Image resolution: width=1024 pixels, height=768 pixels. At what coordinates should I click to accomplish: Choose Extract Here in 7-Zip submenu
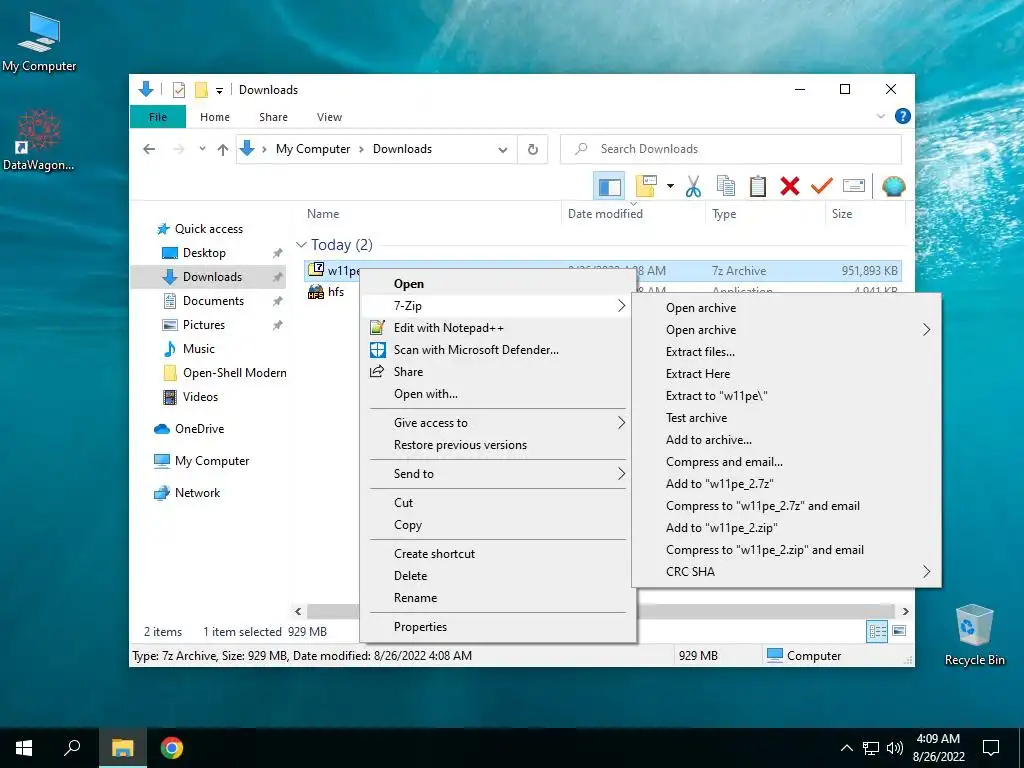(786, 374)
